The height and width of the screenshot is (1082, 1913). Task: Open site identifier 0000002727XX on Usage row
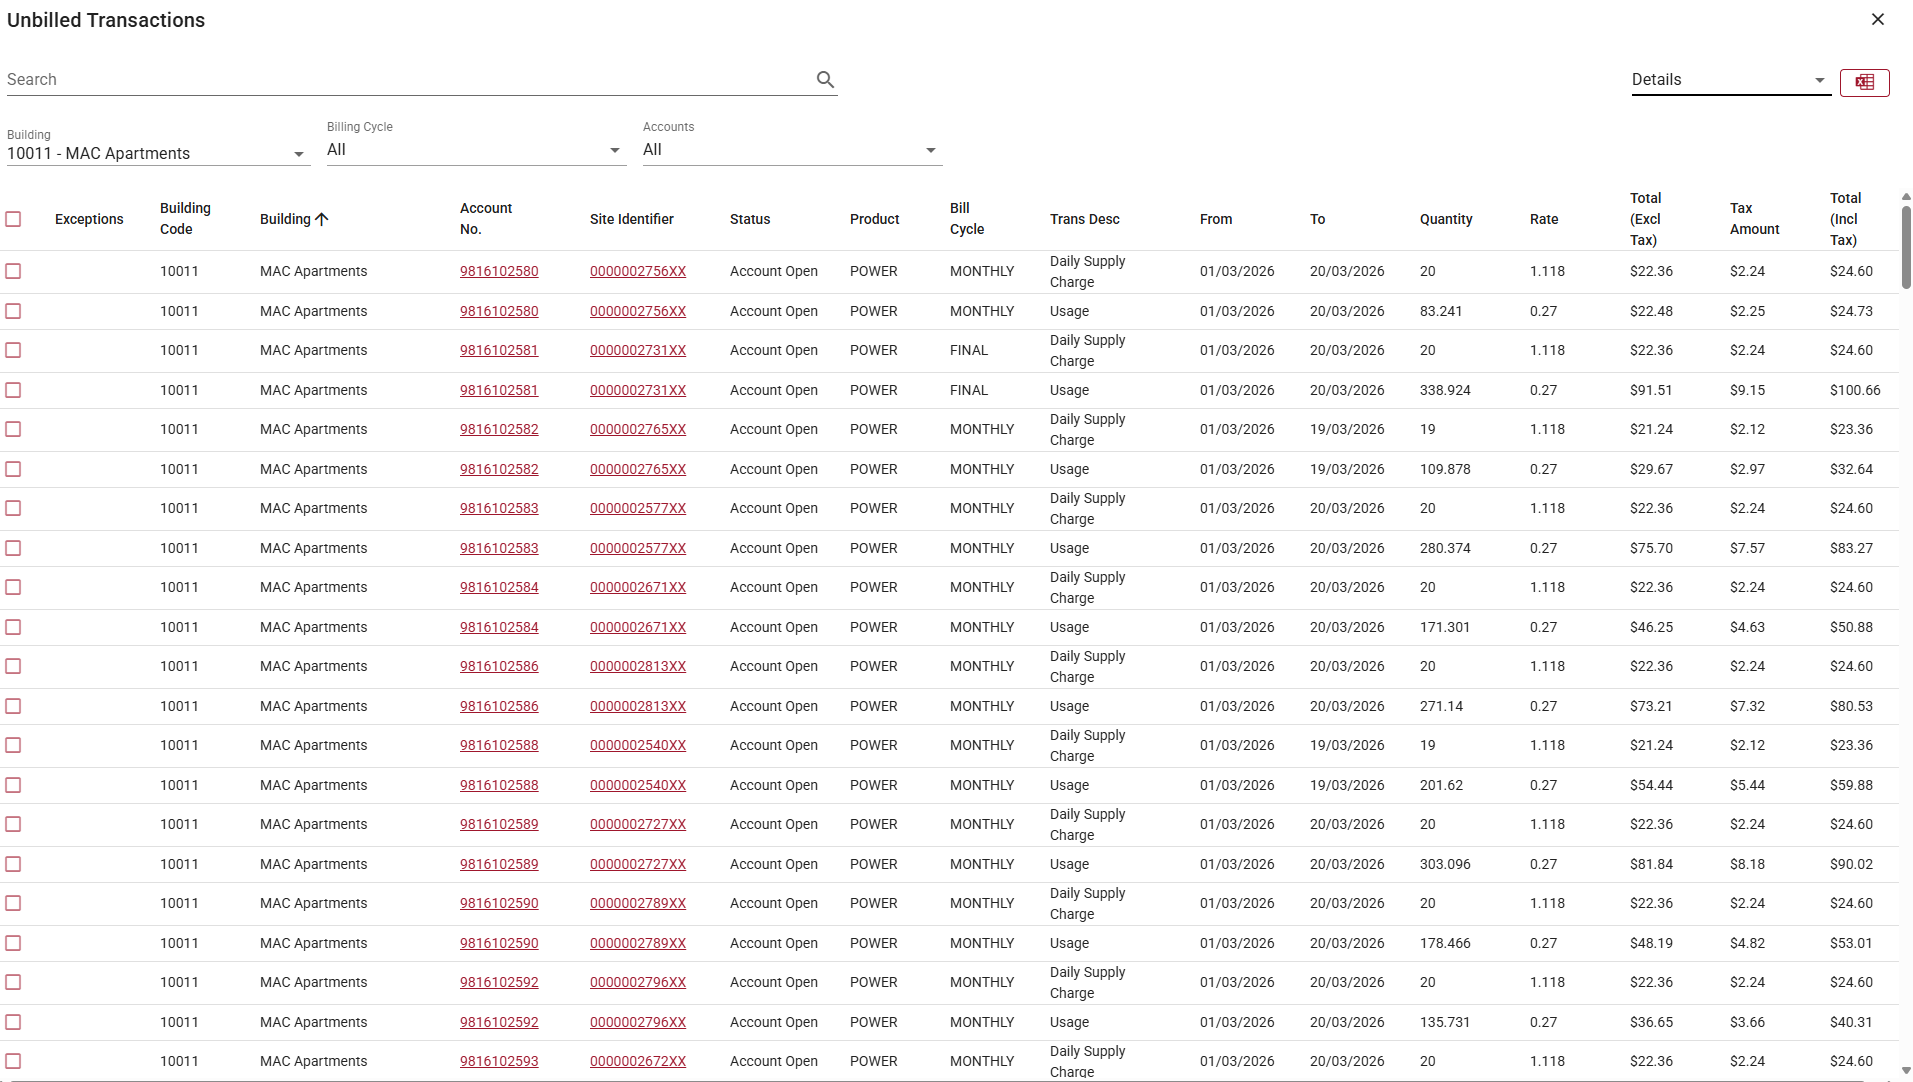click(x=638, y=864)
